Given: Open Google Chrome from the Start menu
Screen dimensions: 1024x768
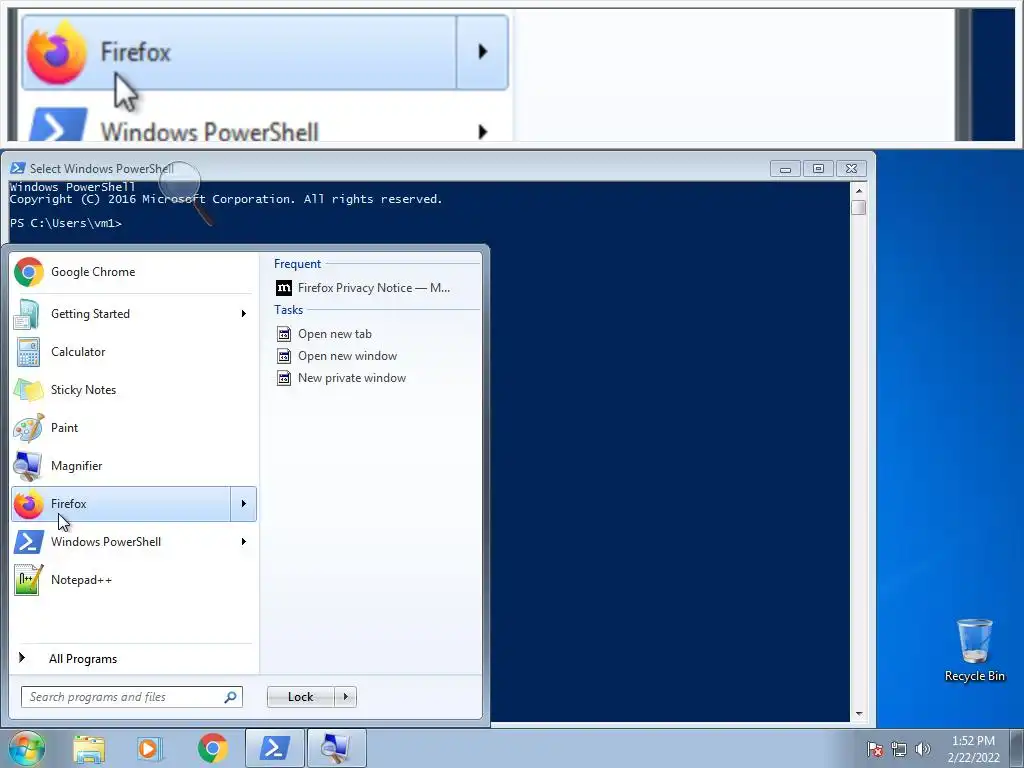Looking at the screenshot, I should click(133, 272).
